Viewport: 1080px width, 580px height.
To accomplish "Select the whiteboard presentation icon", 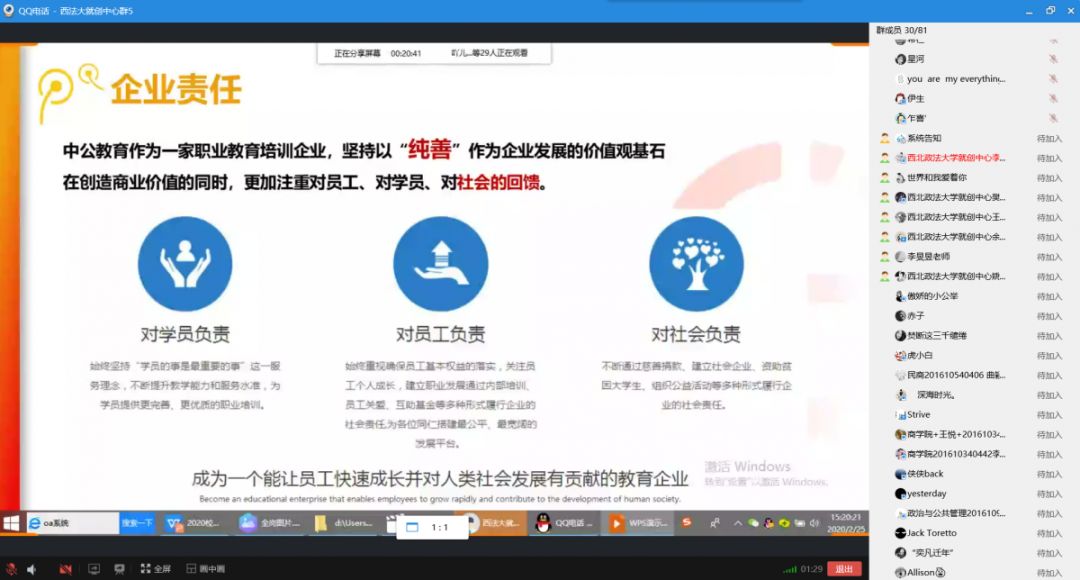I will pos(119,568).
